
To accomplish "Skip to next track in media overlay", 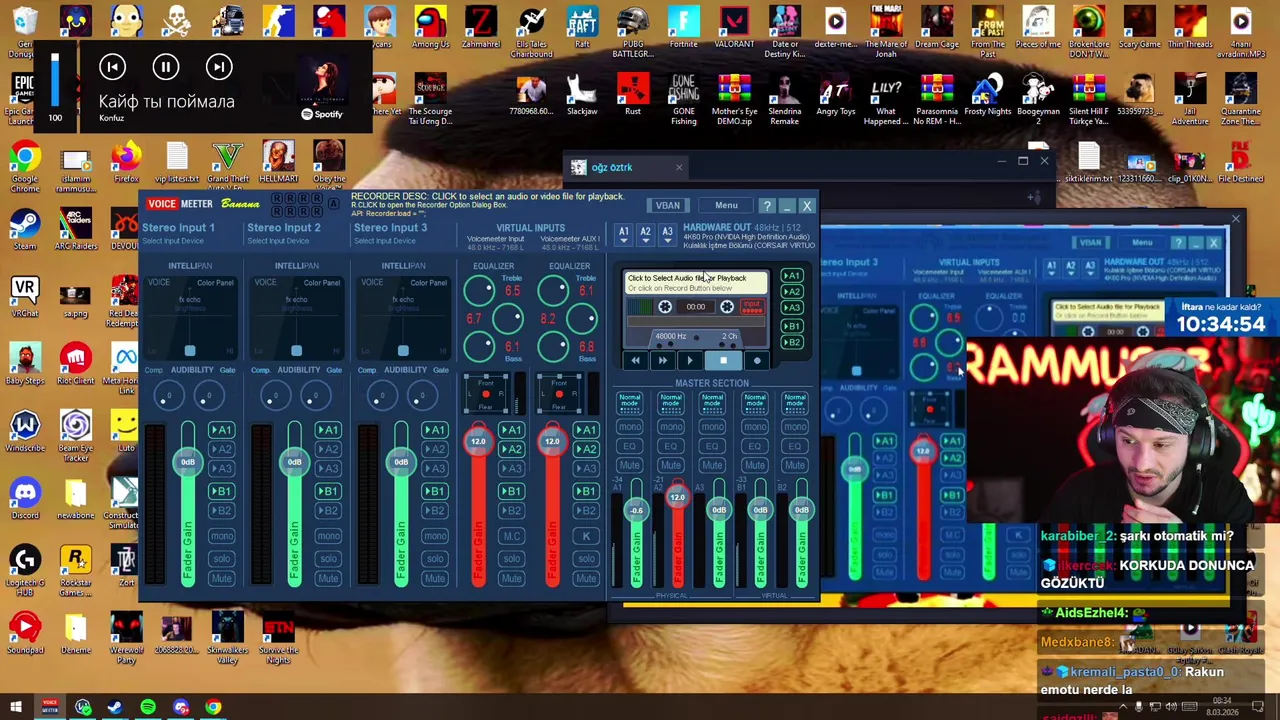I will pyautogui.click(x=219, y=67).
